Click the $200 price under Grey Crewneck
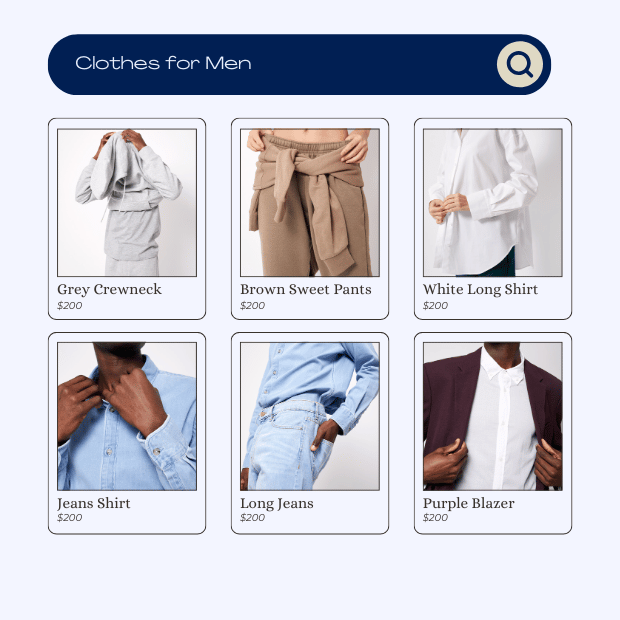 (70, 305)
